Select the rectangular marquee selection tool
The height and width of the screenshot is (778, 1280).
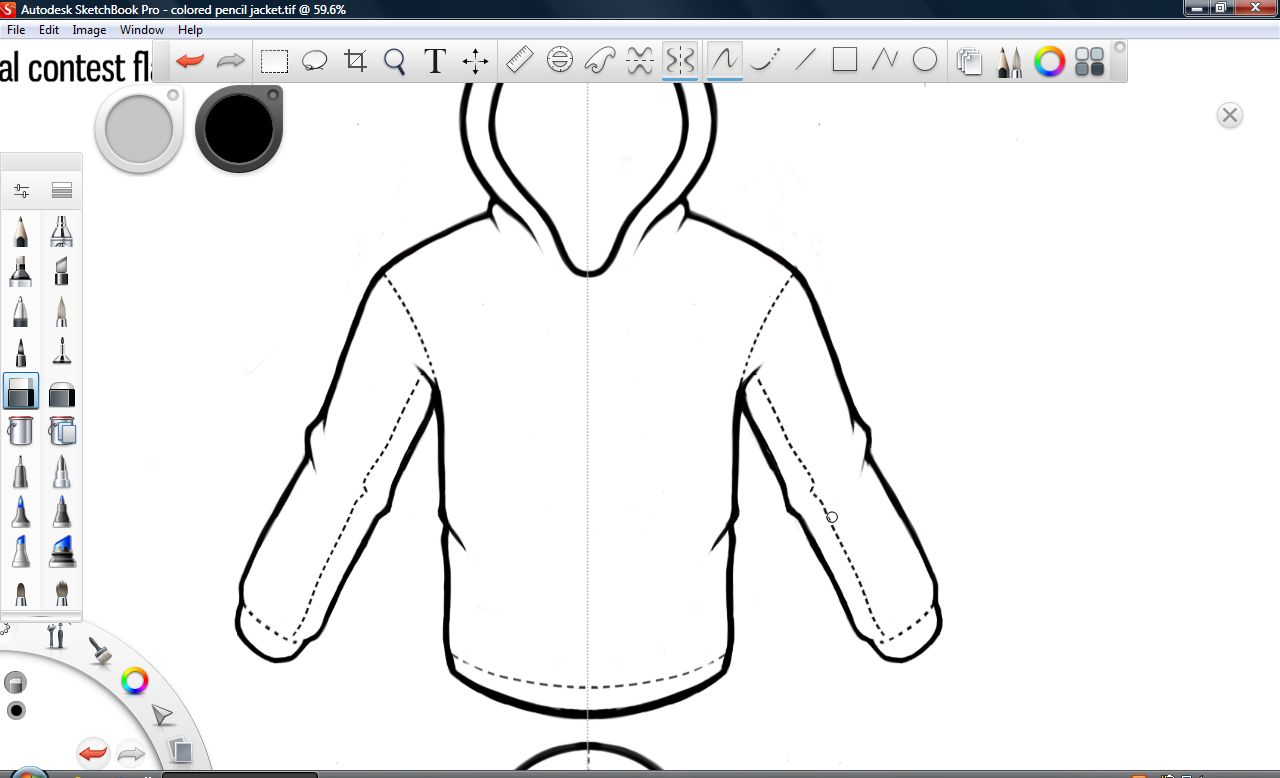click(274, 62)
